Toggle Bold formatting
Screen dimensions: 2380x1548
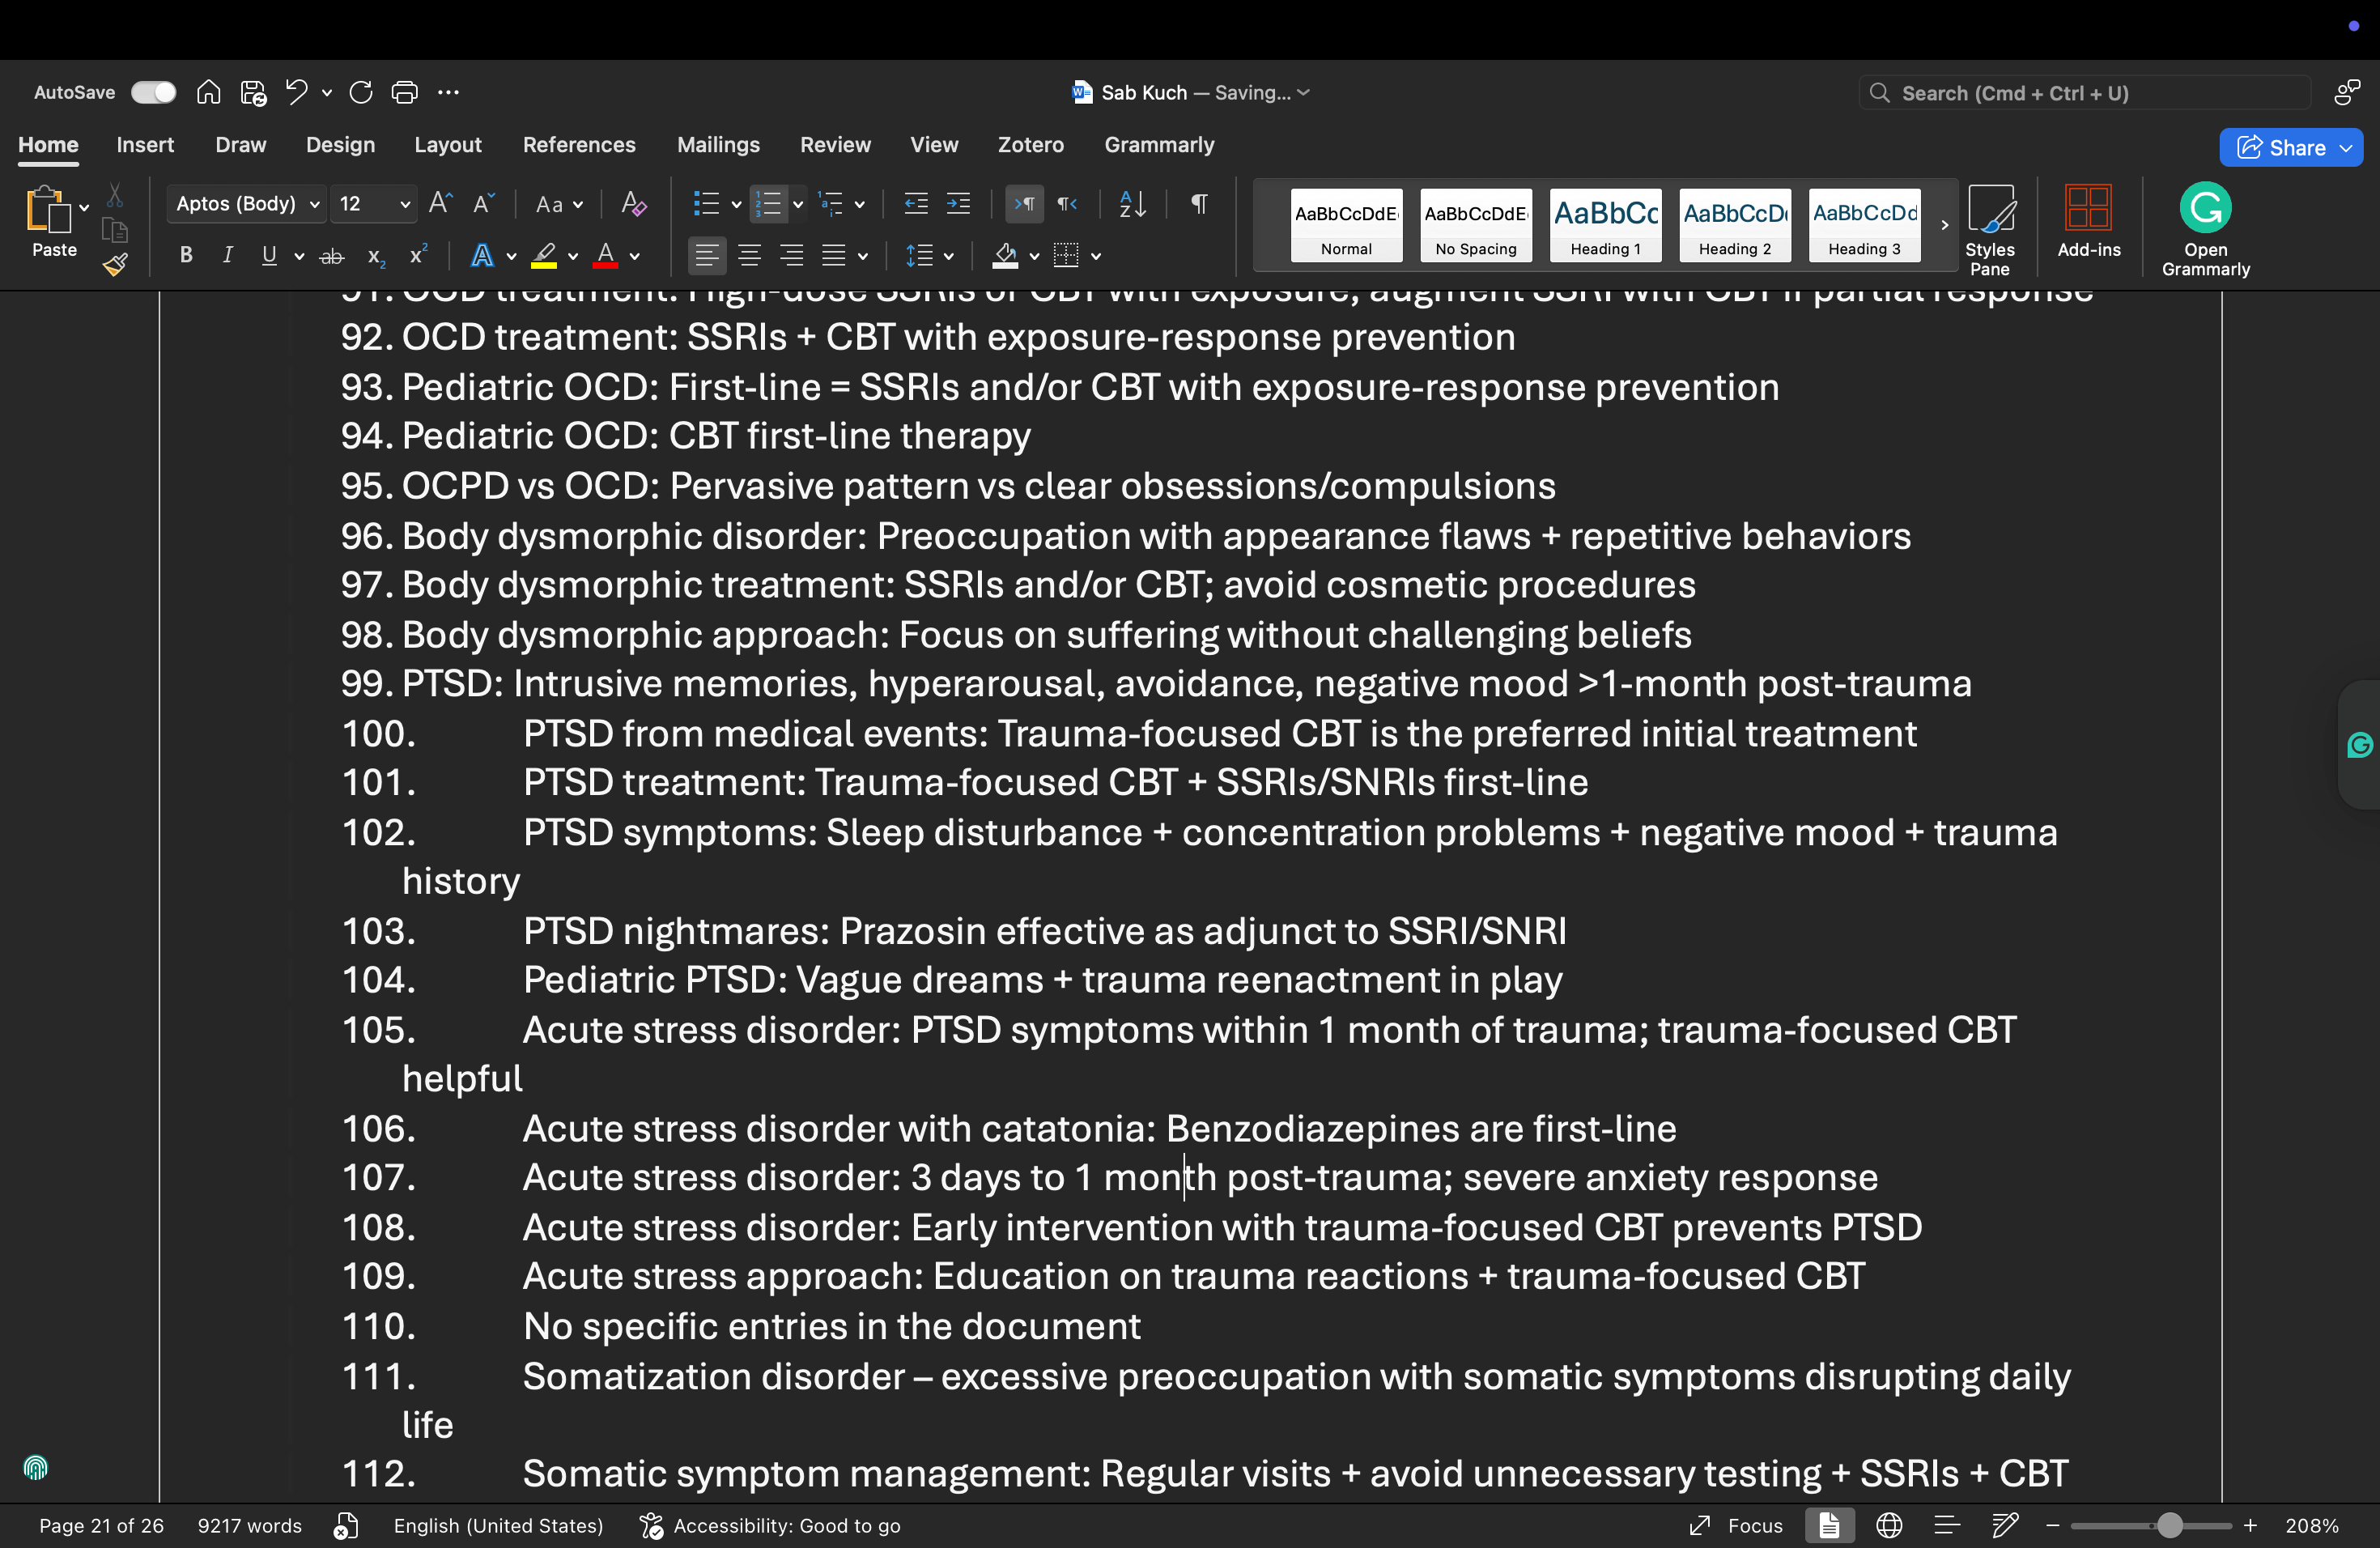[x=185, y=256]
